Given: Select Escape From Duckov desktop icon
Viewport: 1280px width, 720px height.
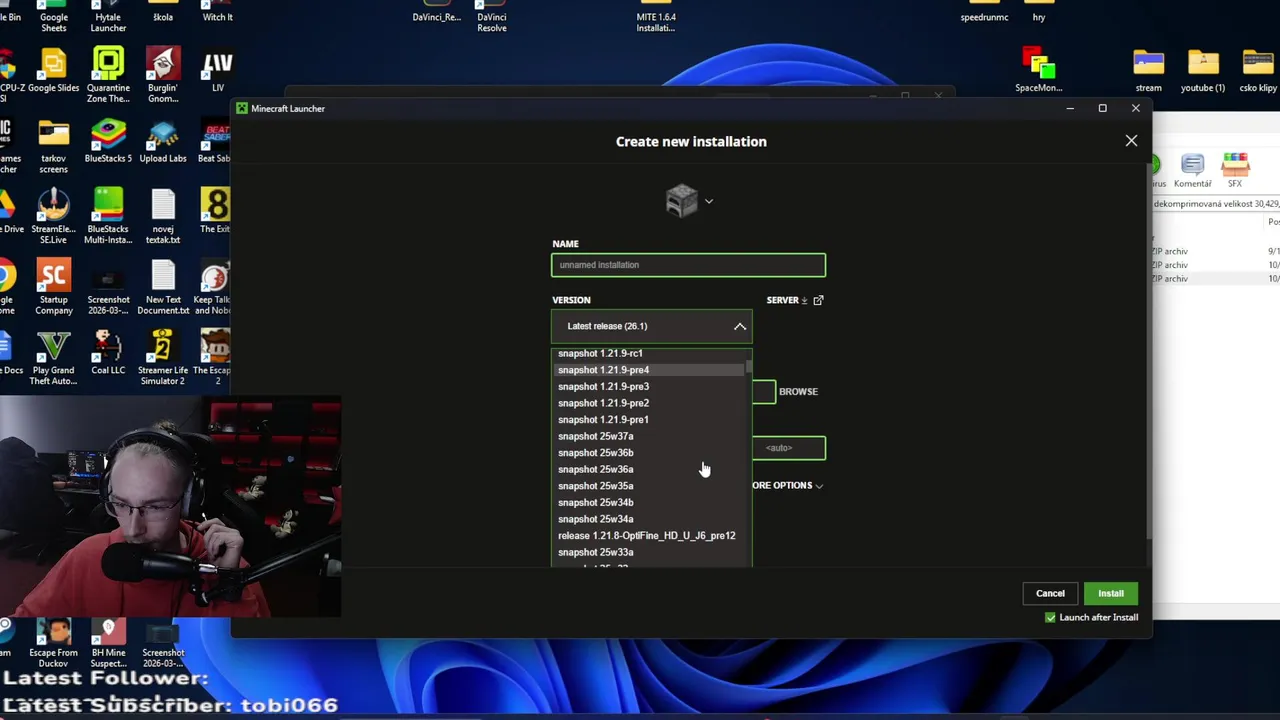Looking at the screenshot, I should tap(53, 642).
